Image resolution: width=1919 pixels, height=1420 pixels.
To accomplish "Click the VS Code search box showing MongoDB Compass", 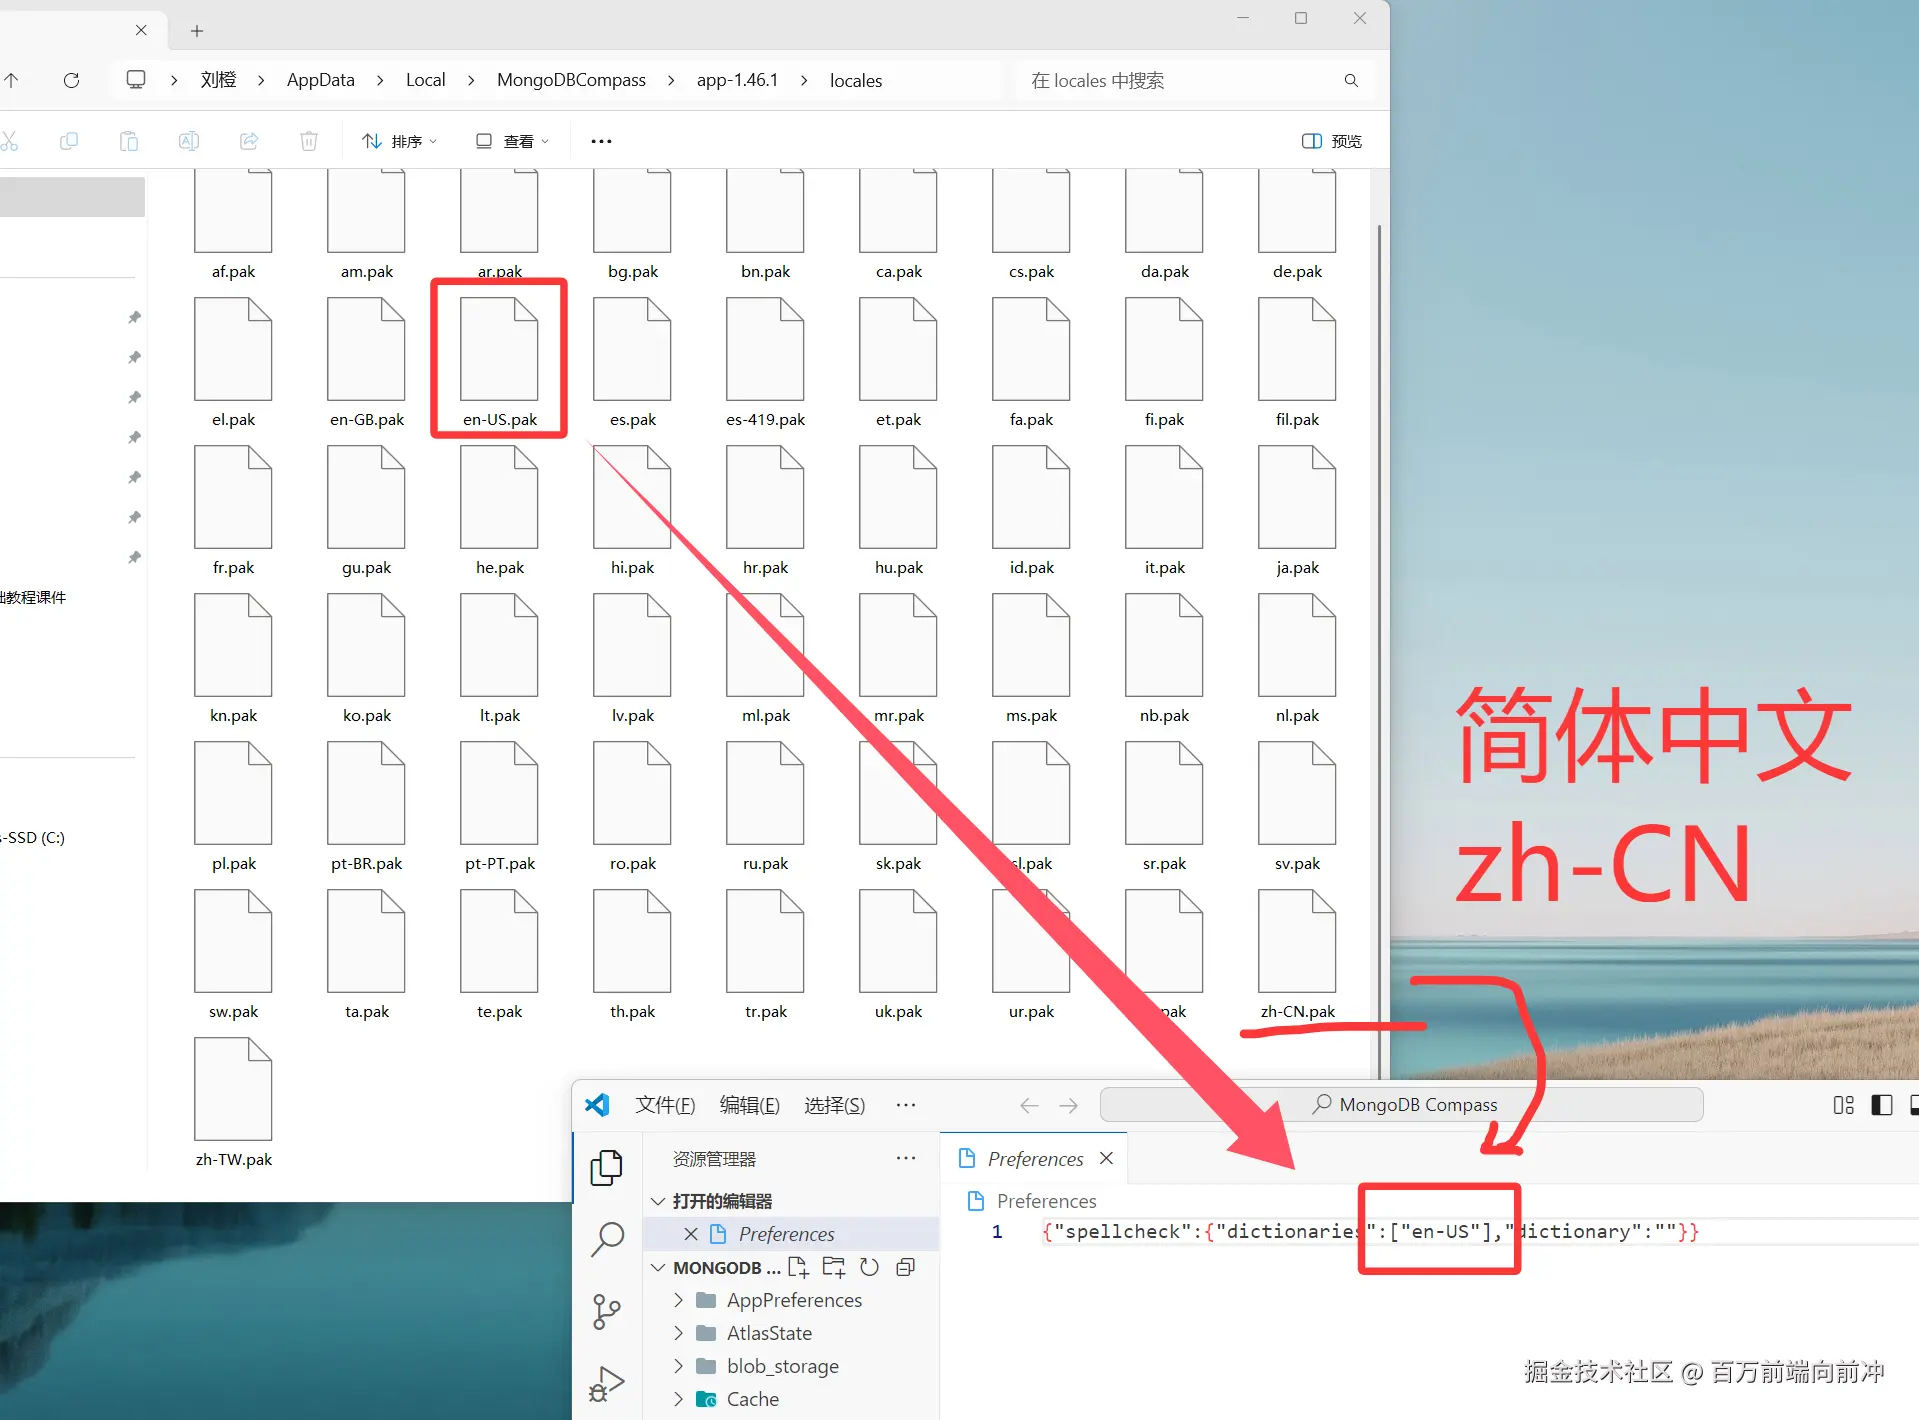I will point(1400,1104).
